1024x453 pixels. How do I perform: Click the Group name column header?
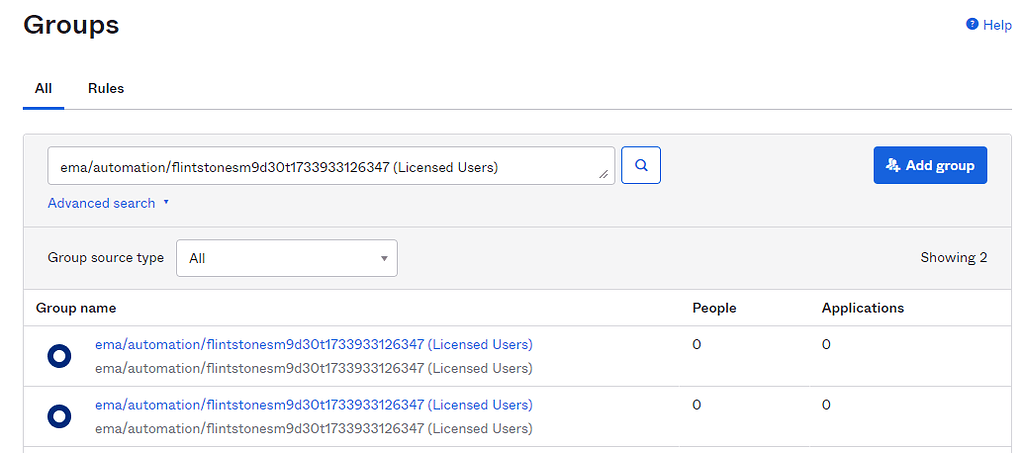(x=76, y=308)
